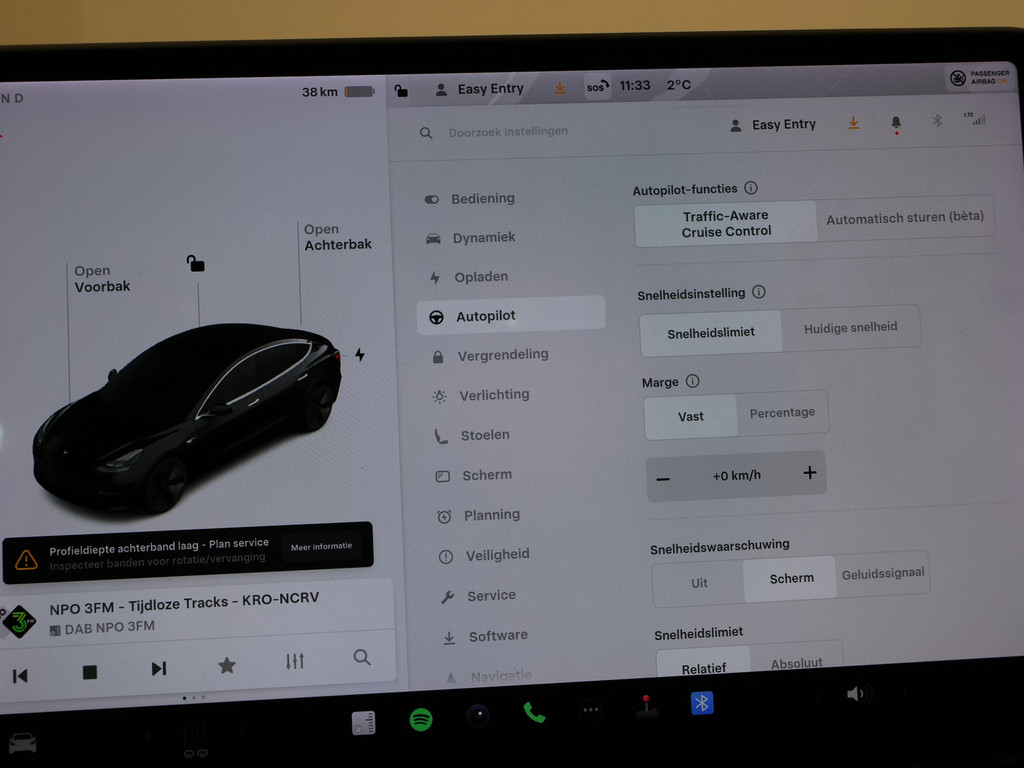Go to Vergrendeling settings
Image resolution: width=1024 pixels, height=768 pixels.
click(x=502, y=355)
